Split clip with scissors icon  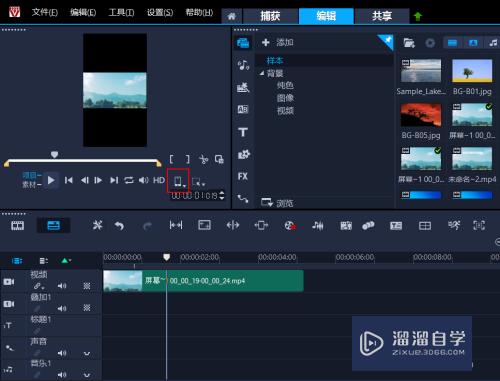tap(203, 159)
